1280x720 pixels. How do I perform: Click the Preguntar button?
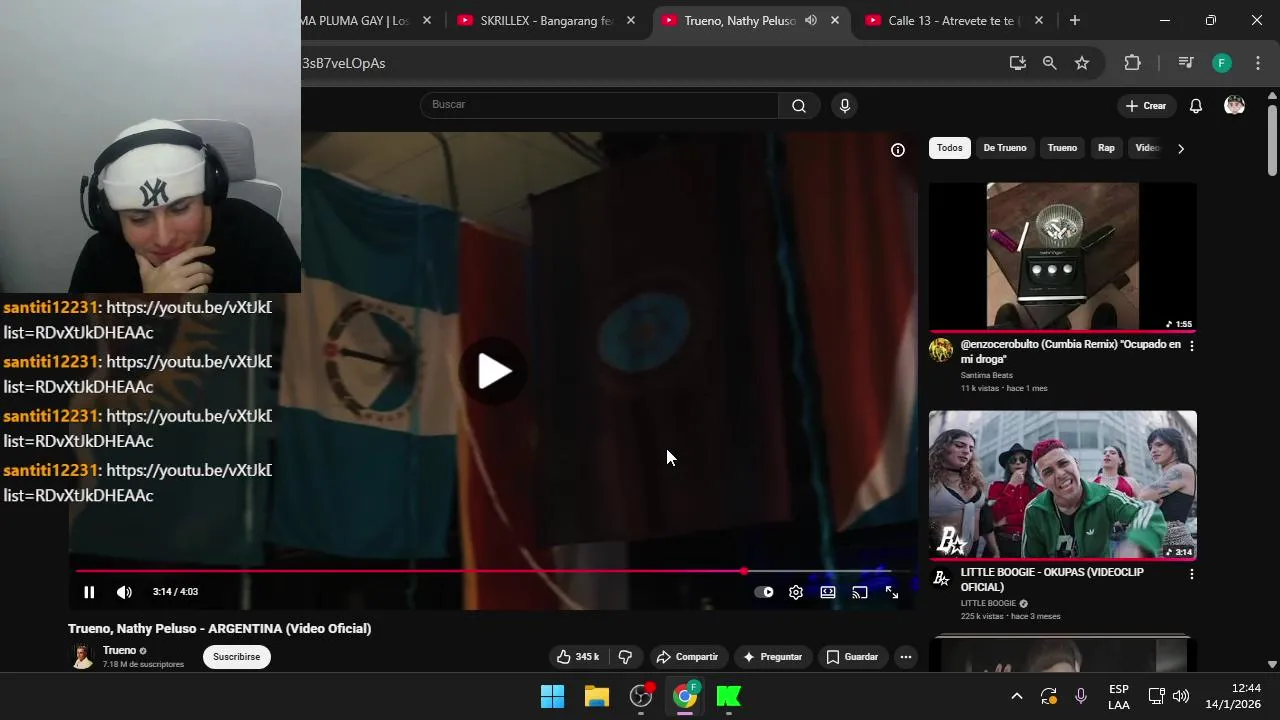pyautogui.click(x=772, y=657)
